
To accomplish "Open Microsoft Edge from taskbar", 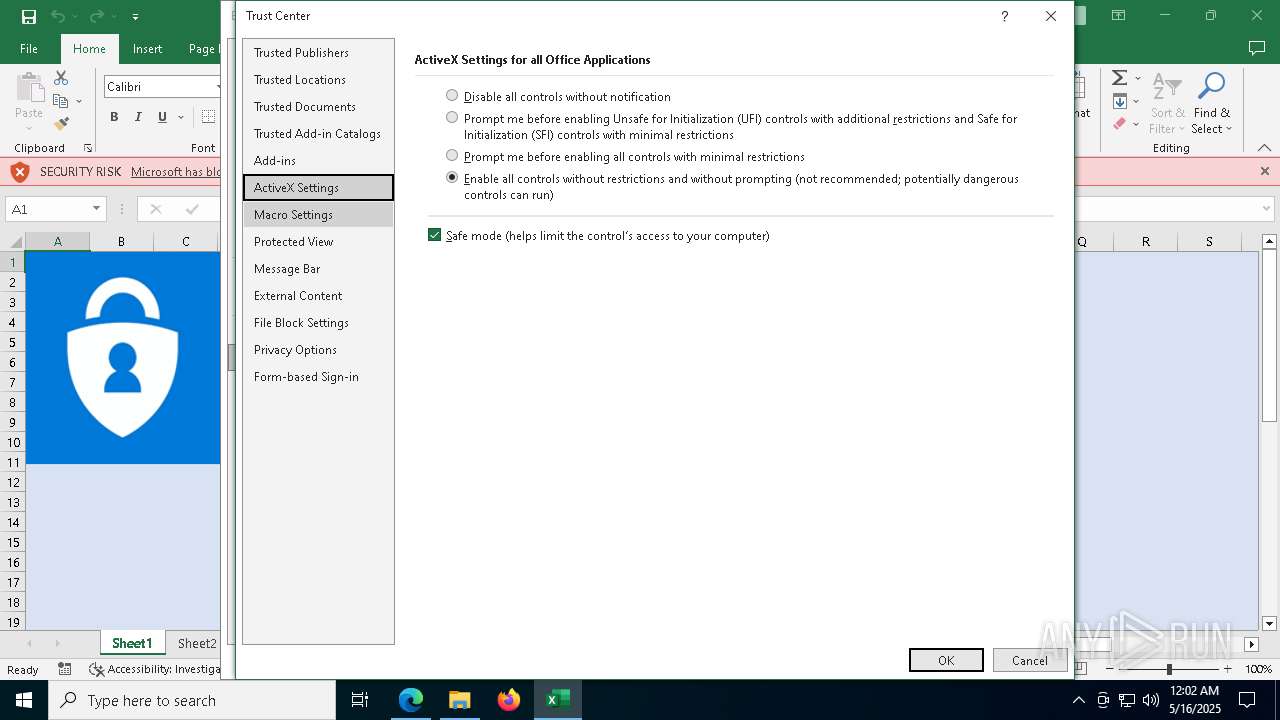I will (x=411, y=700).
